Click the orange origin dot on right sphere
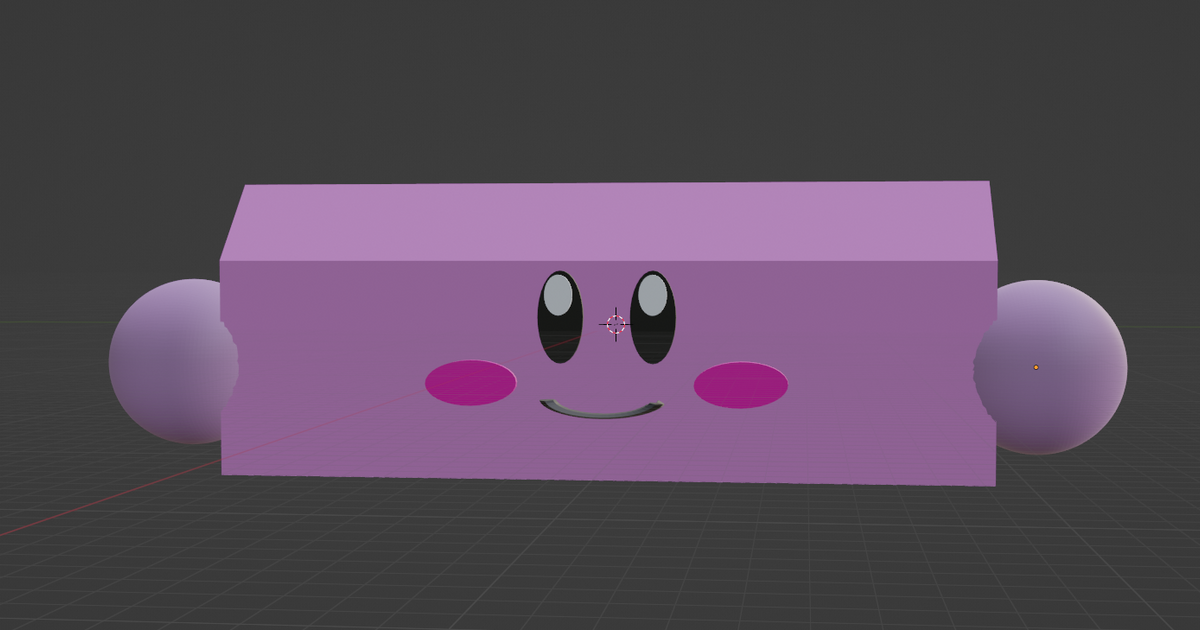 point(1035,367)
